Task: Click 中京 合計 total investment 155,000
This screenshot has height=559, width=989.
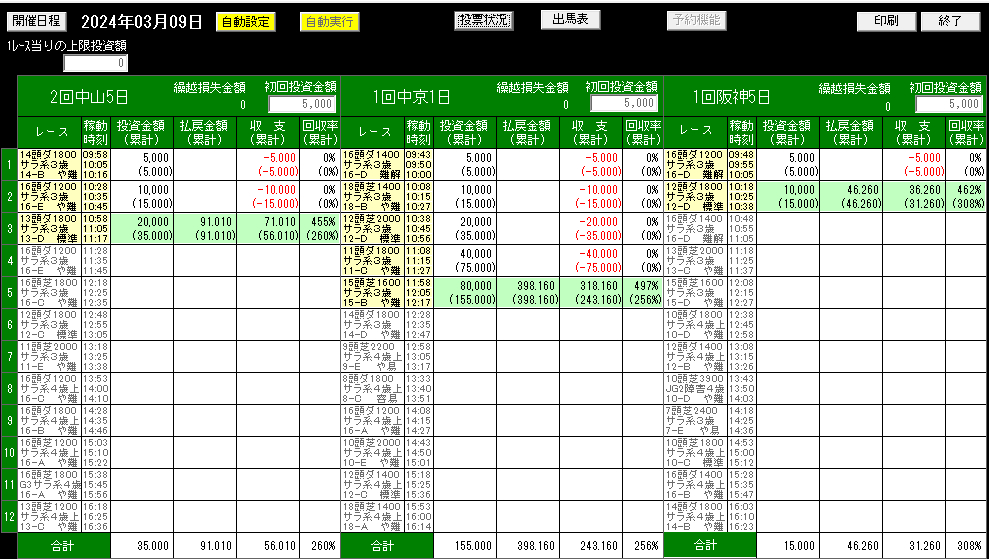Action: [465, 546]
